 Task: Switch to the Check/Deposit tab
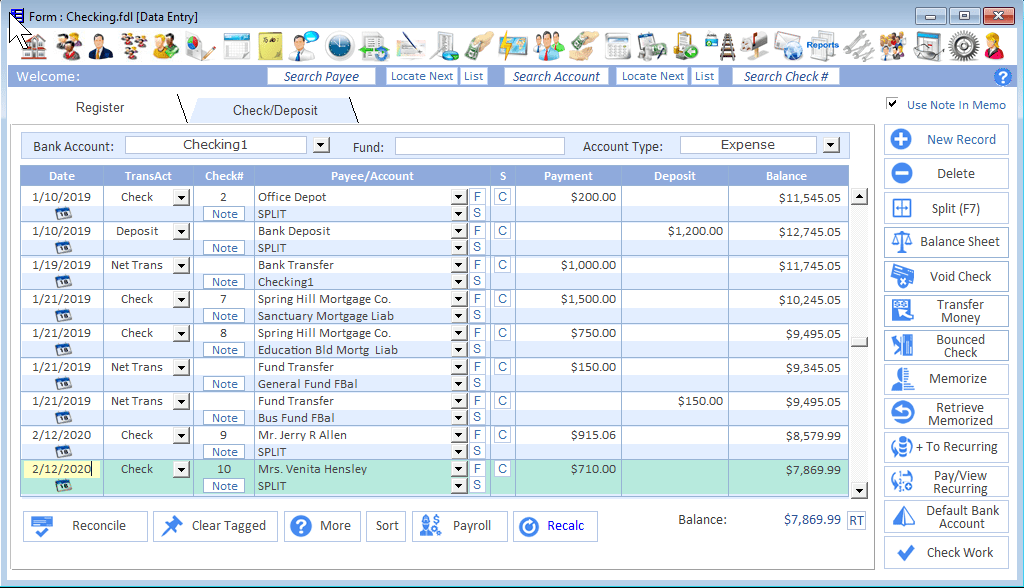tap(275, 110)
